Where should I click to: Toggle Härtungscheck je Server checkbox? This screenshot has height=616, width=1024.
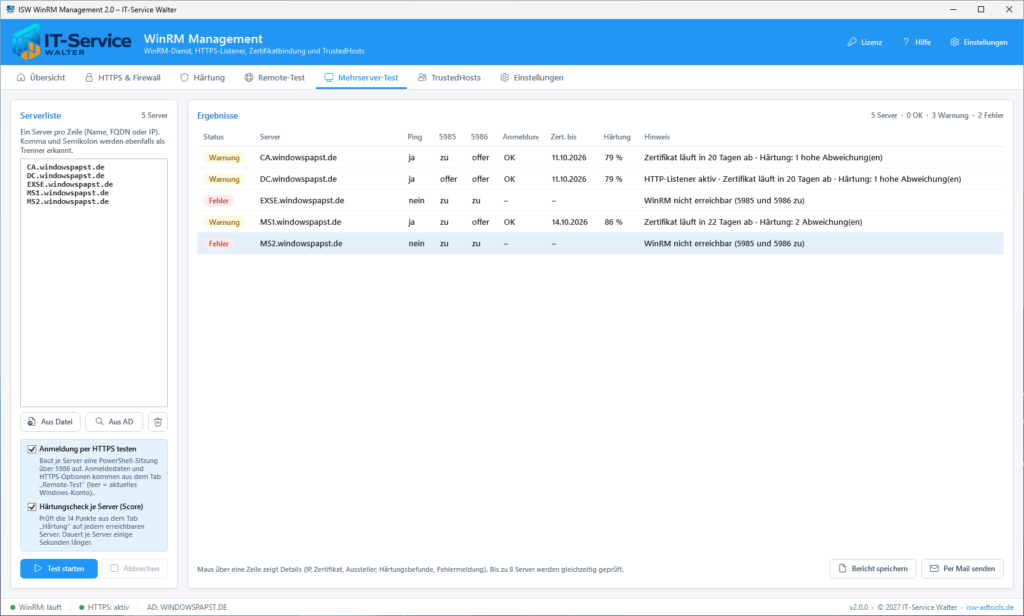point(31,507)
